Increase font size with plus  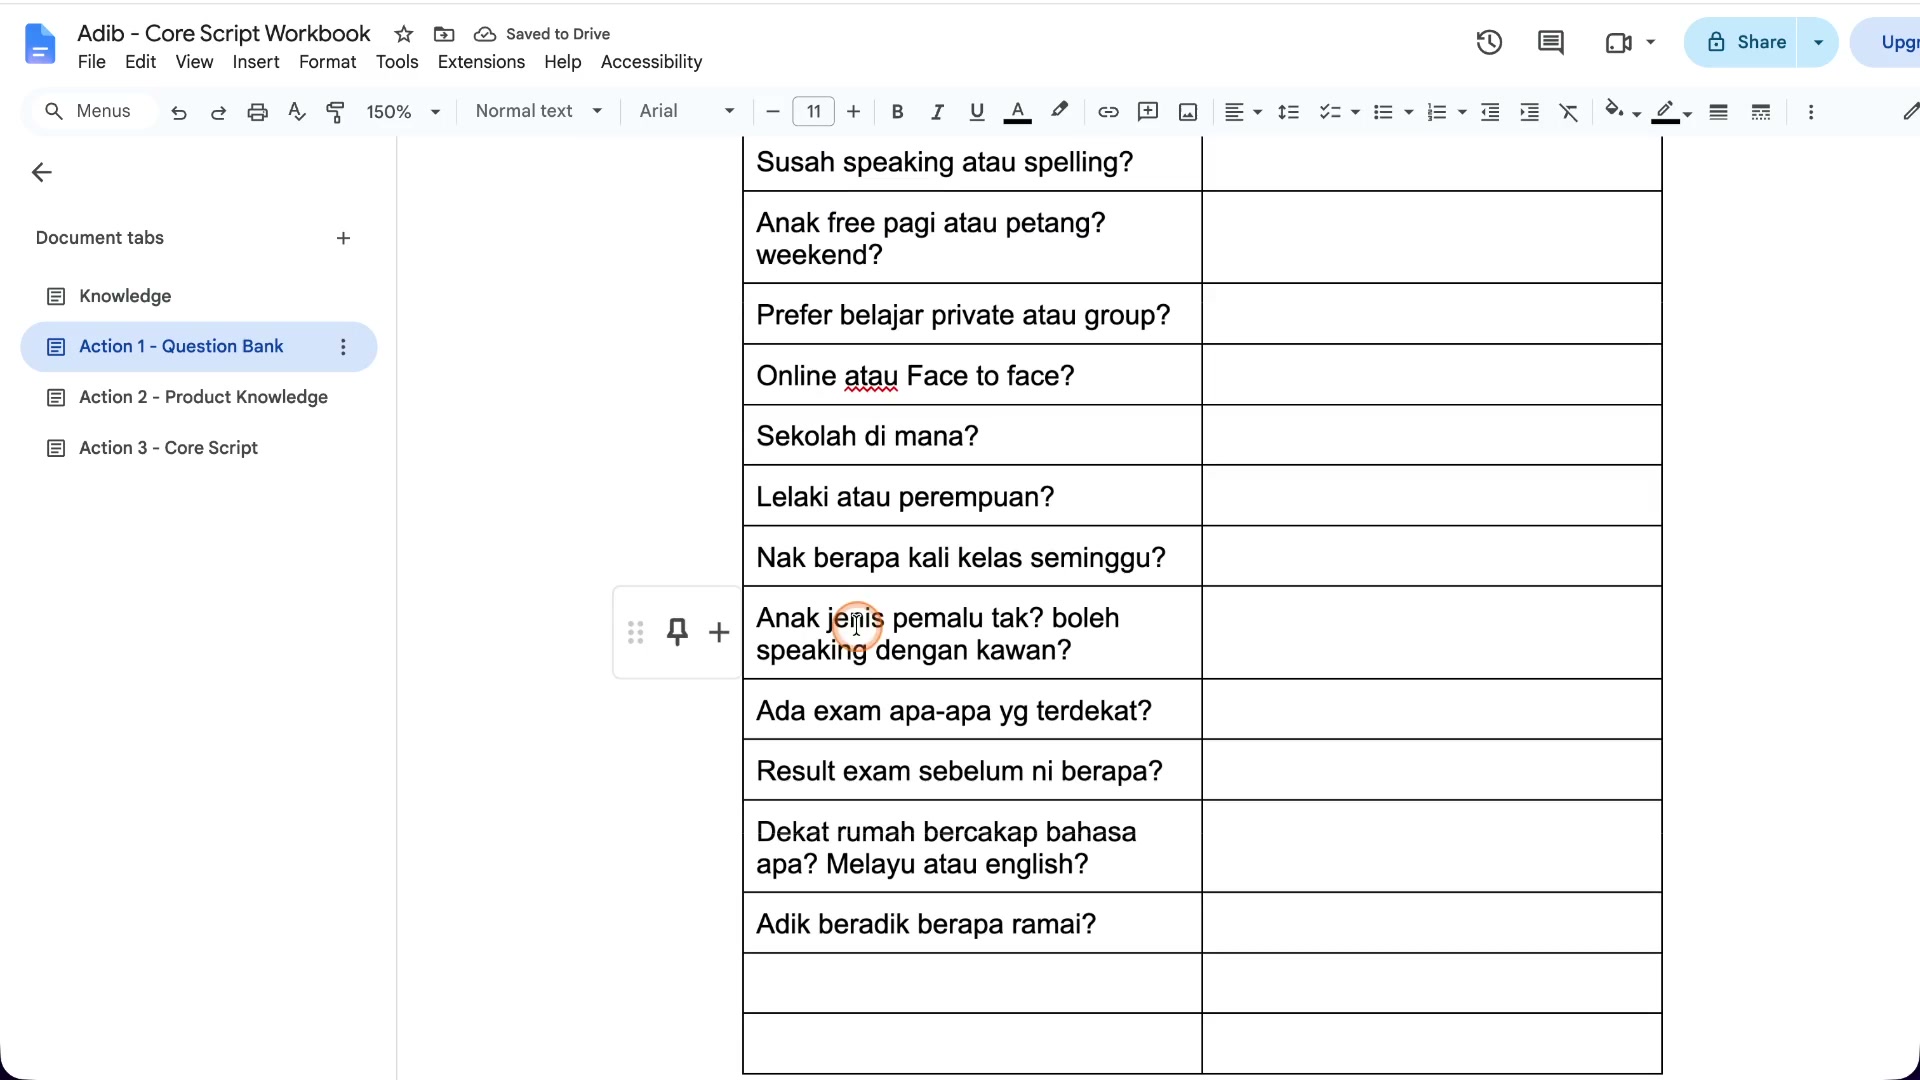[x=853, y=112]
